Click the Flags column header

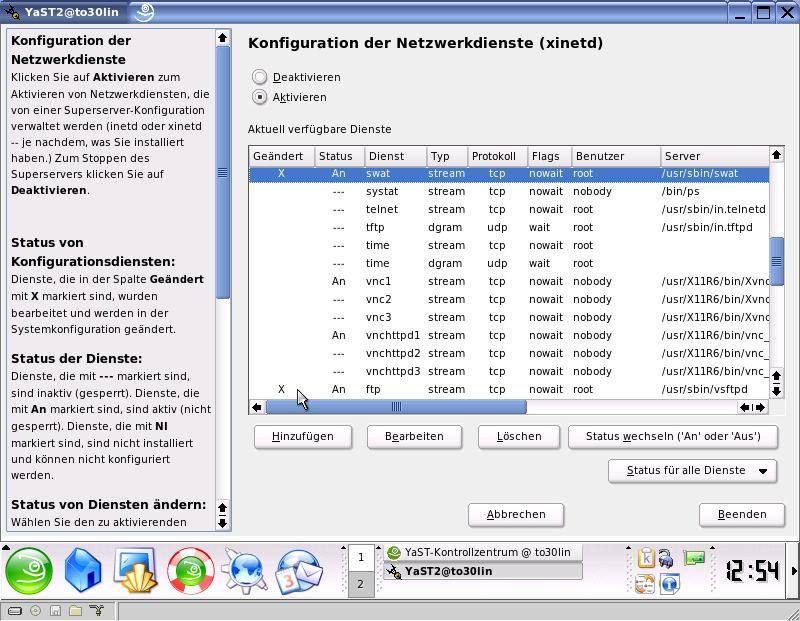[549, 156]
